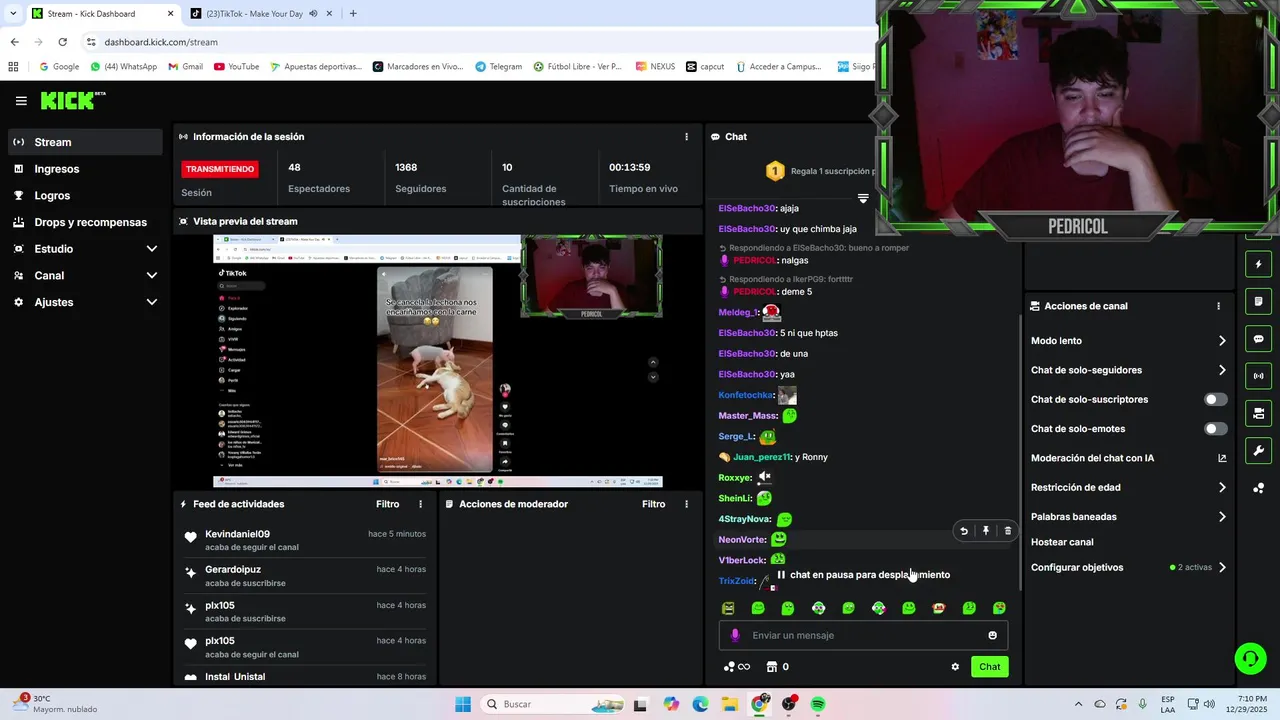Open the moderator actions three-dot menu

pos(686,504)
